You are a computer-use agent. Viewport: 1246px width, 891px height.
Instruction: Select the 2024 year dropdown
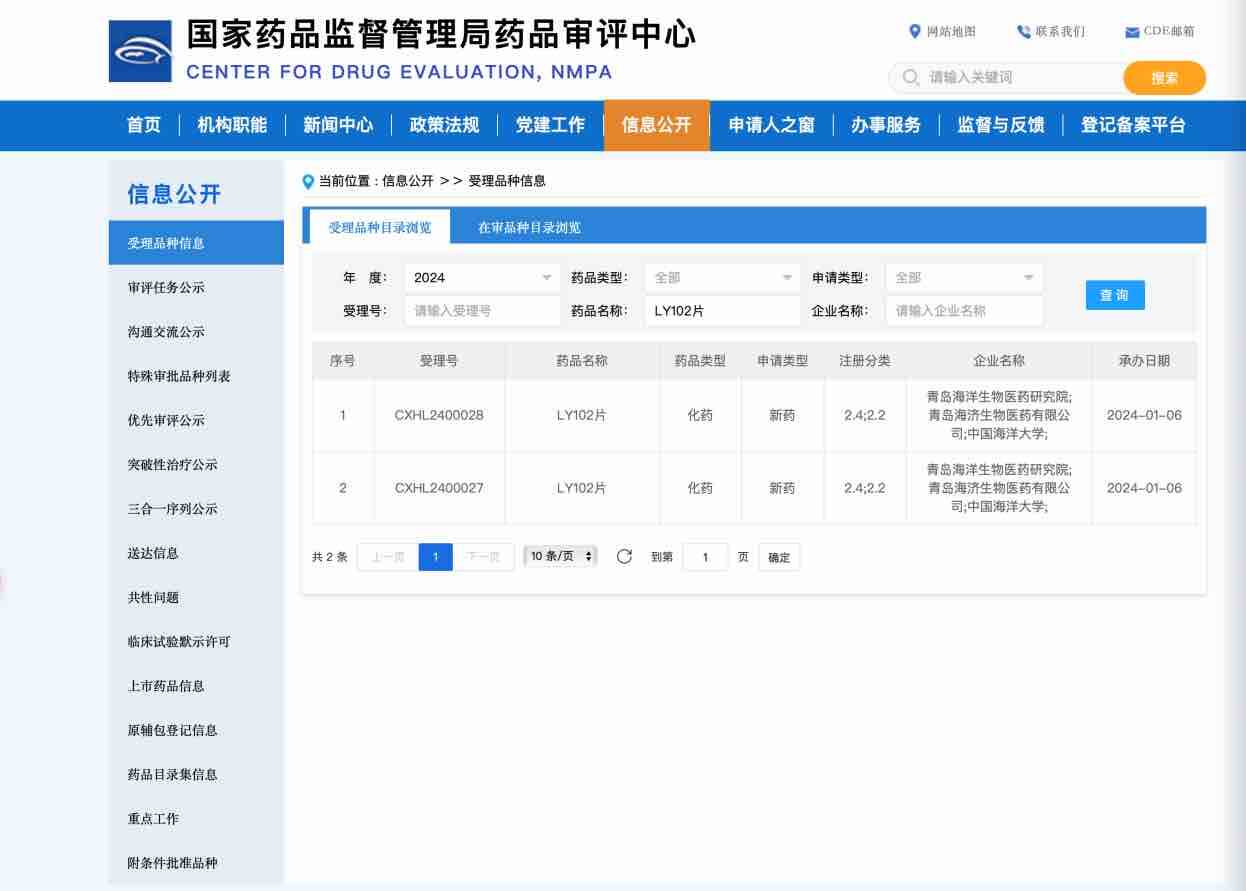tap(481, 277)
